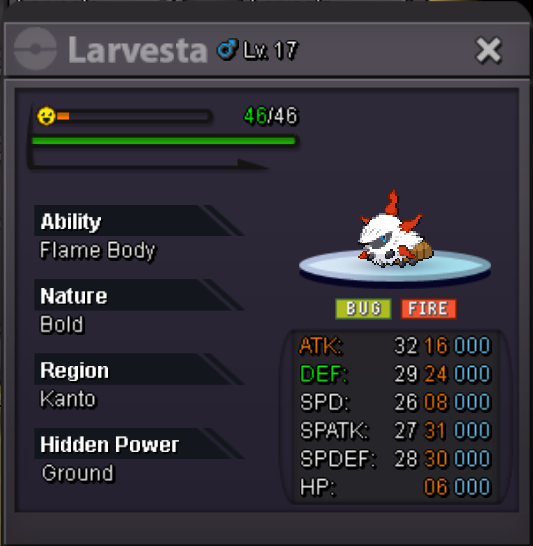The width and height of the screenshot is (533, 546).
Task: Click the Lv. 17 level text
Action: (271, 50)
